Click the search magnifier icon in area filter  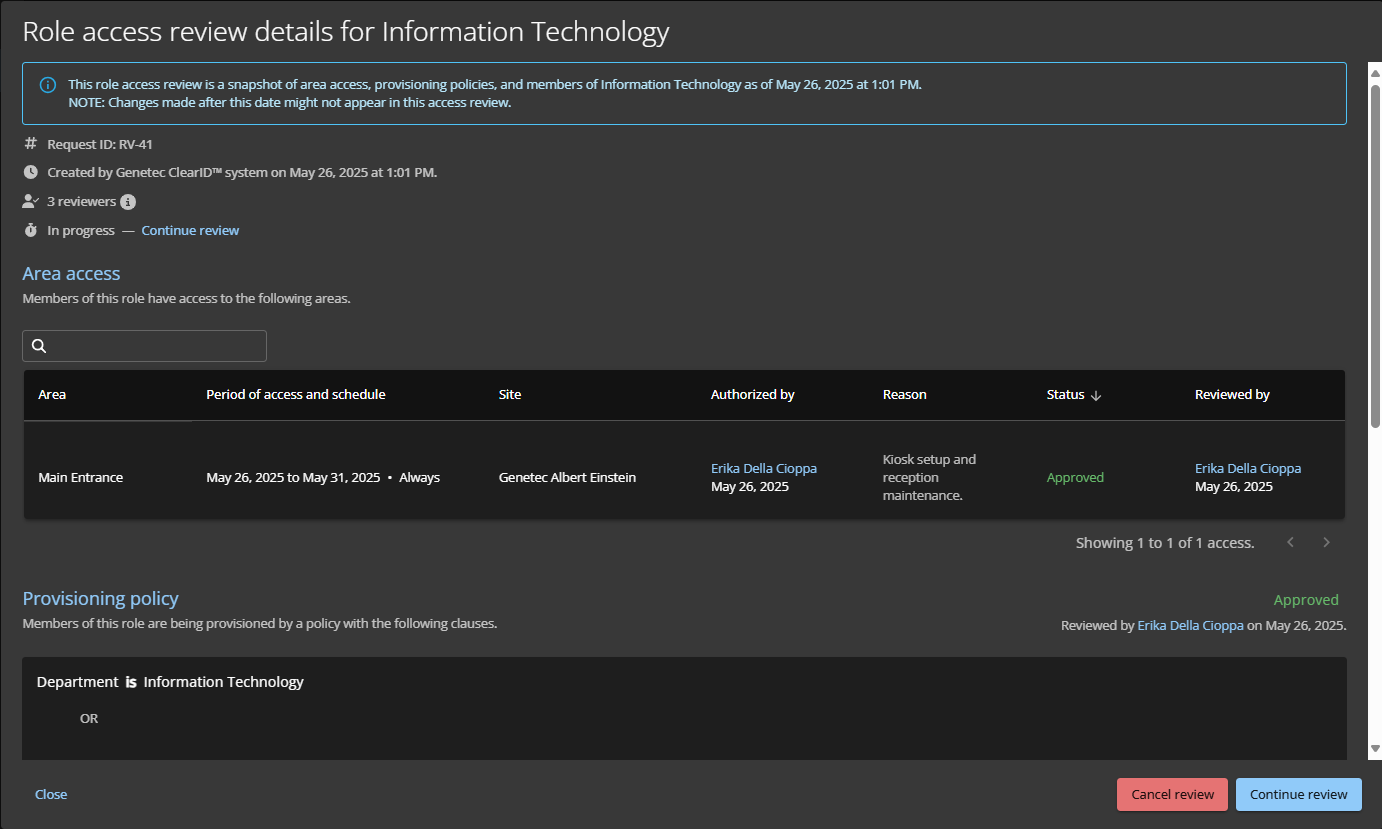(x=39, y=346)
